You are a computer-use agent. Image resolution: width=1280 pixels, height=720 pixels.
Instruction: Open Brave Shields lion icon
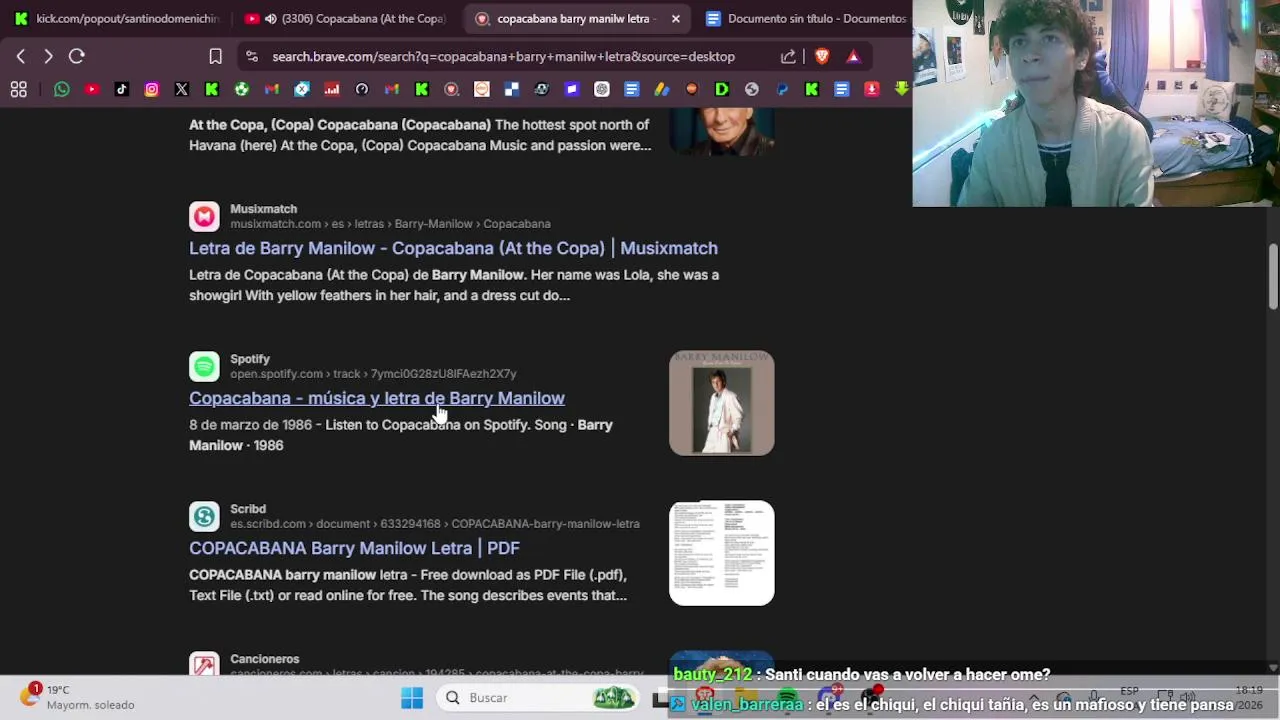point(822,56)
